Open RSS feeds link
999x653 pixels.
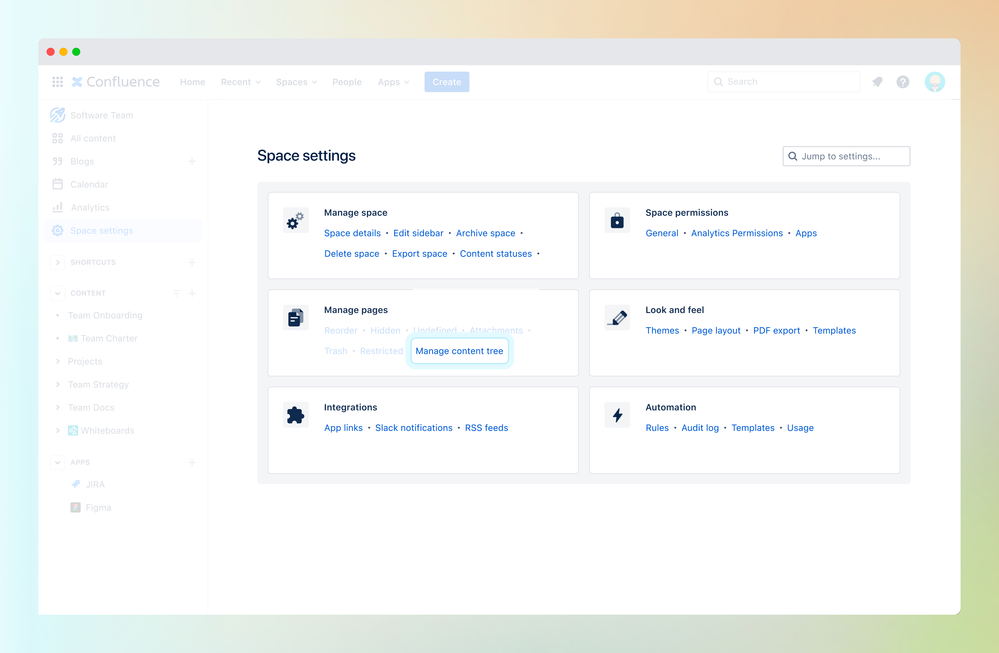coord(486,427)
